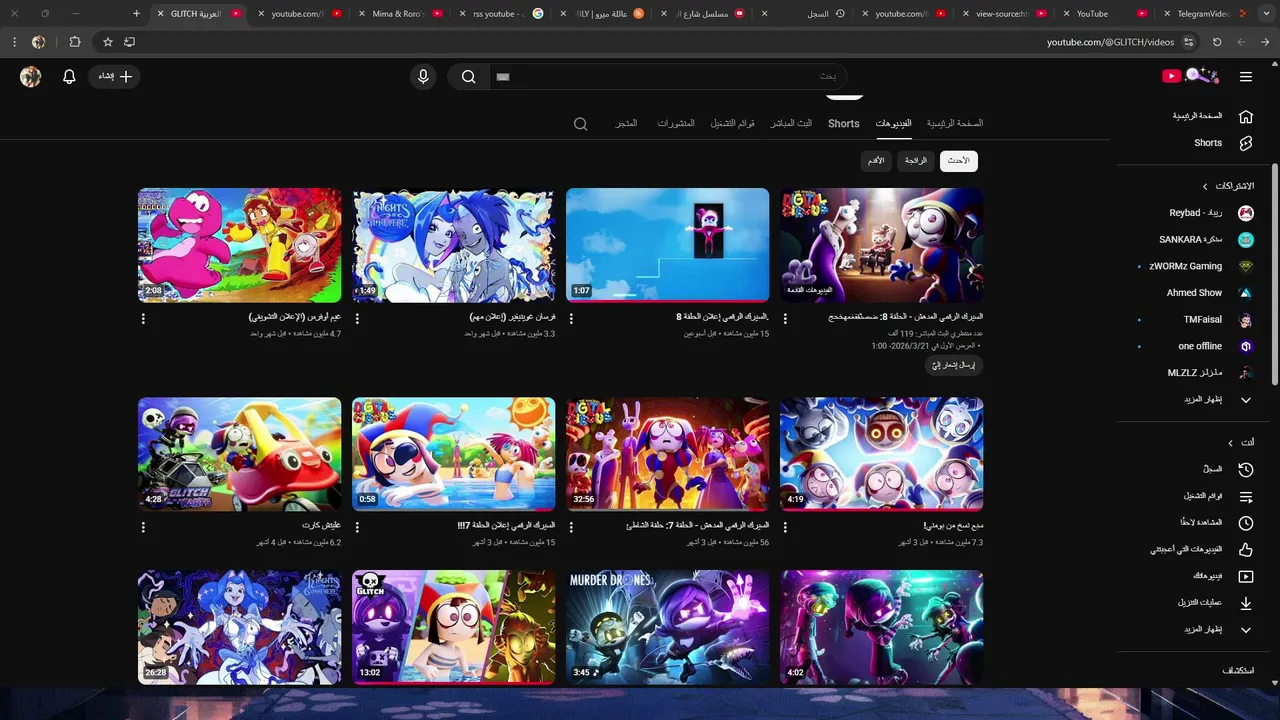Open more options for the Episode 8 trailer
The height and width of the screenshot is (720, 1280).
(571, 318)
